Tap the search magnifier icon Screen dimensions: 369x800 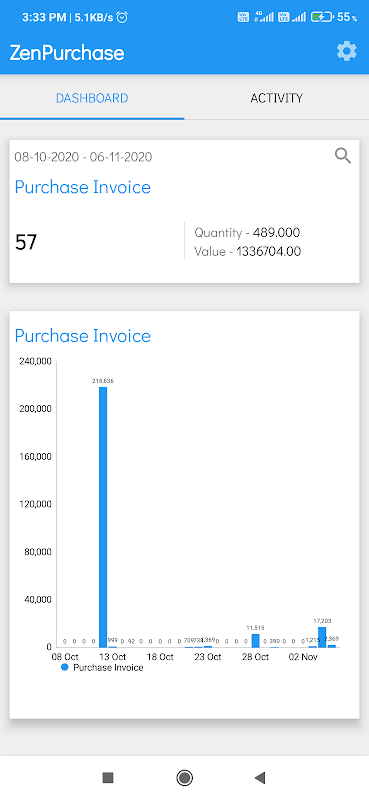[343, 156]
